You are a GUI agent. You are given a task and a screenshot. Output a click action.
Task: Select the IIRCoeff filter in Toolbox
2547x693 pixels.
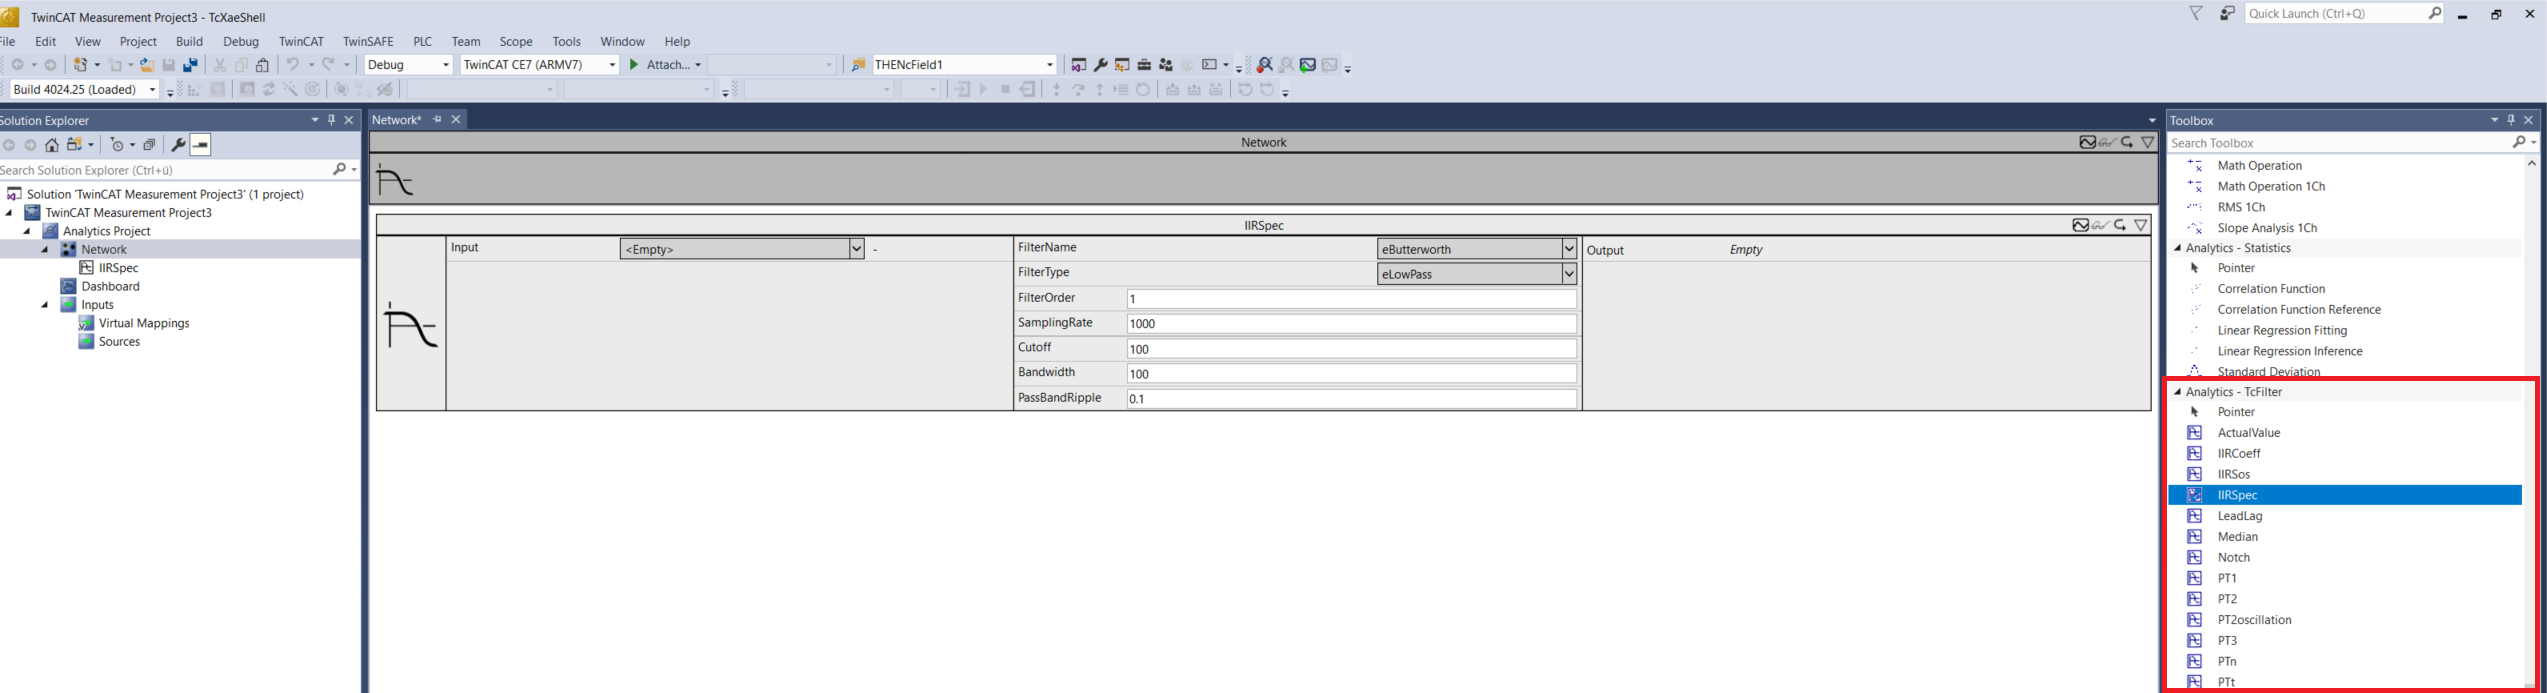(x=2238, y=454)
